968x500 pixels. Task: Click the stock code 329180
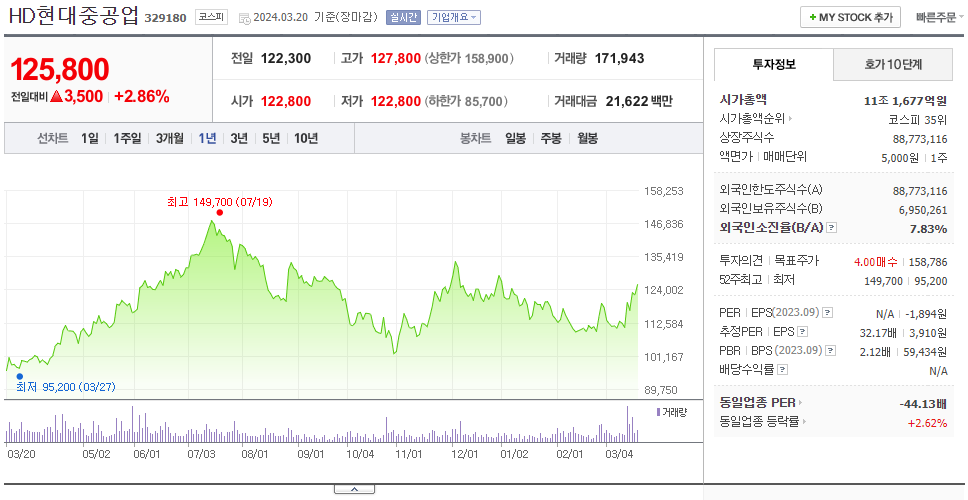point(165,18)
